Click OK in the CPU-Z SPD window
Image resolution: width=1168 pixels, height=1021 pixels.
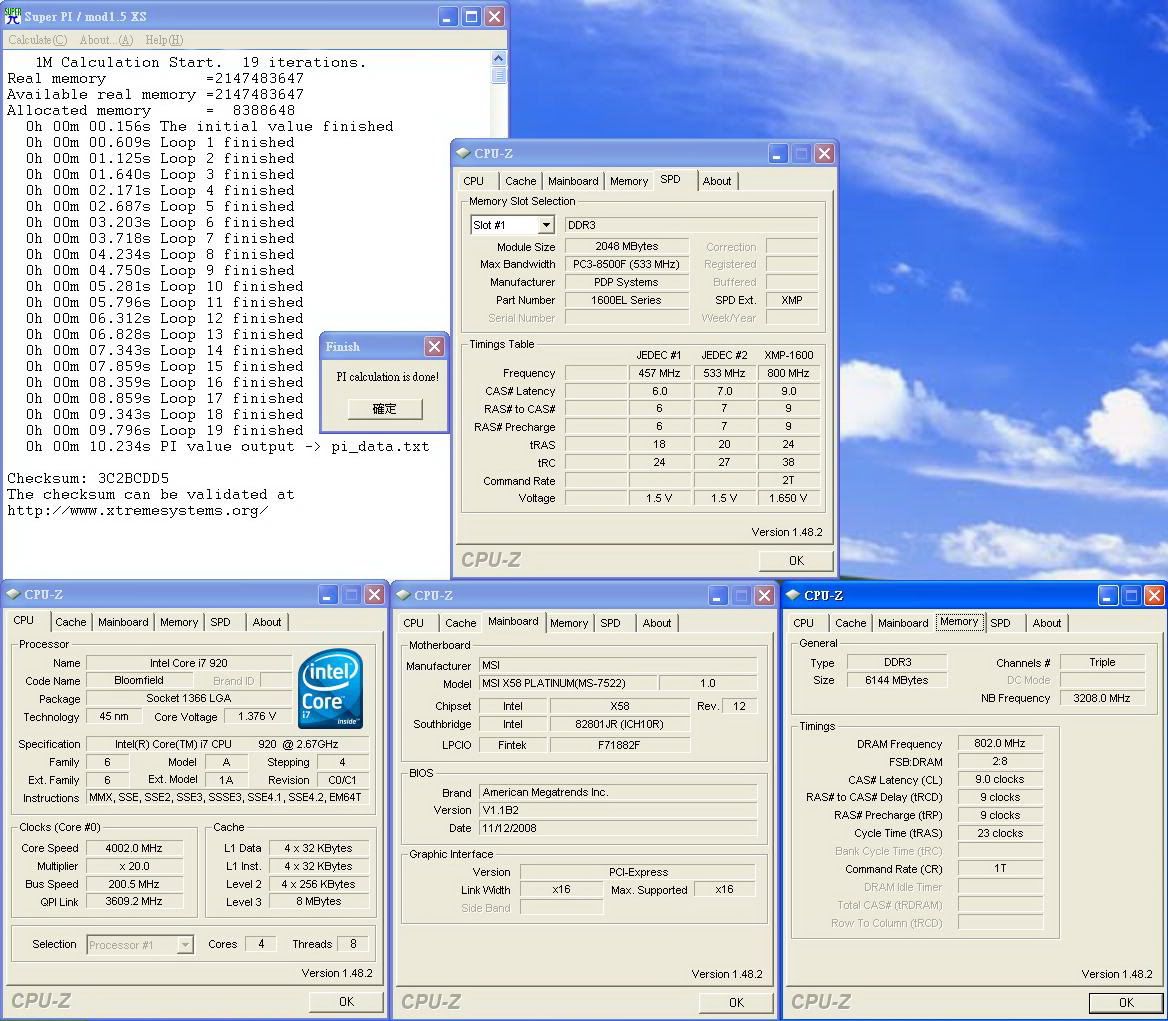(796, 561)
